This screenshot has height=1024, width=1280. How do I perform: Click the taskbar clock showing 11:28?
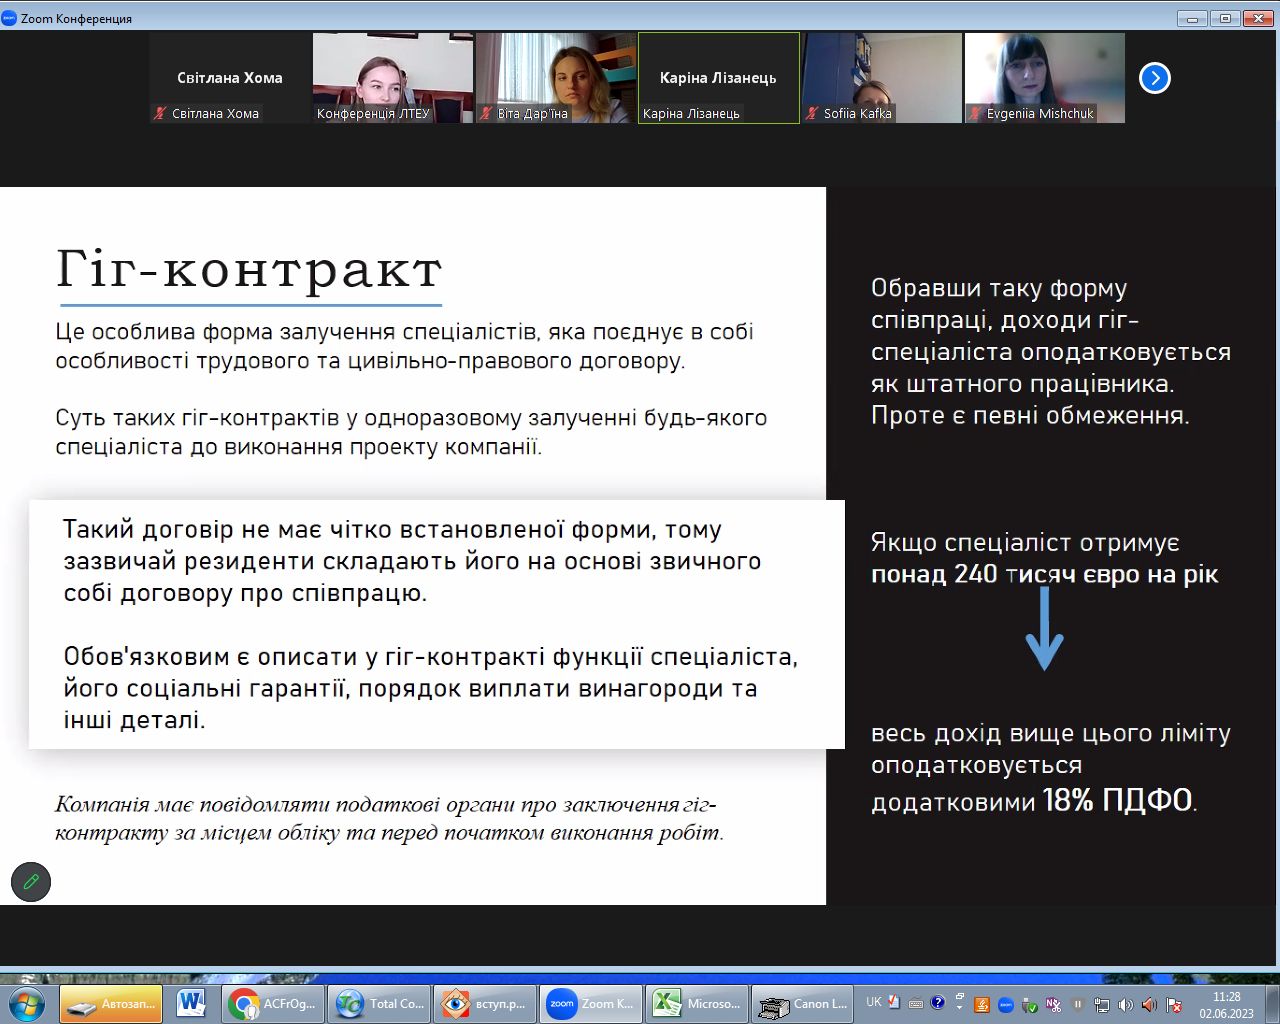click(1226, 1004)
